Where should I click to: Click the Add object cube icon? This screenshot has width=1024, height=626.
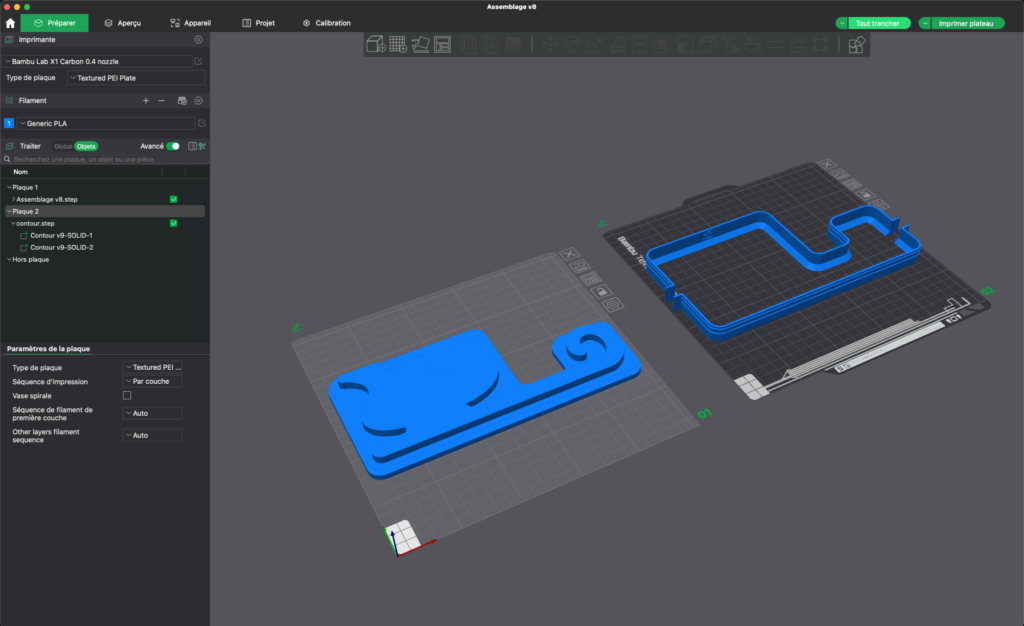point(375,44)
